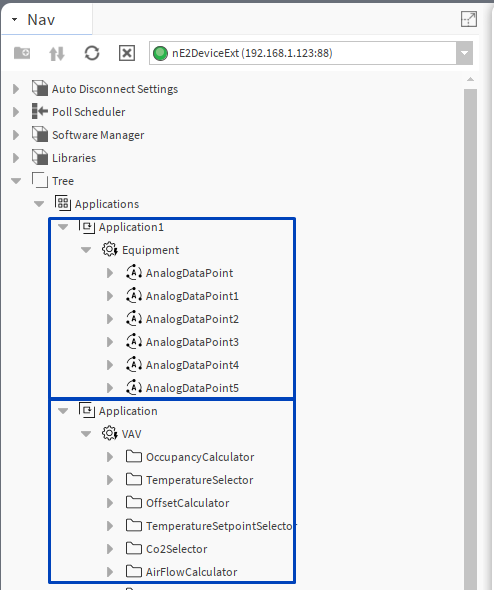The width and height of the screenshot is (494, 590).
Task: Select the AirFlowCalculator label
Action: [x=192, y=572]
